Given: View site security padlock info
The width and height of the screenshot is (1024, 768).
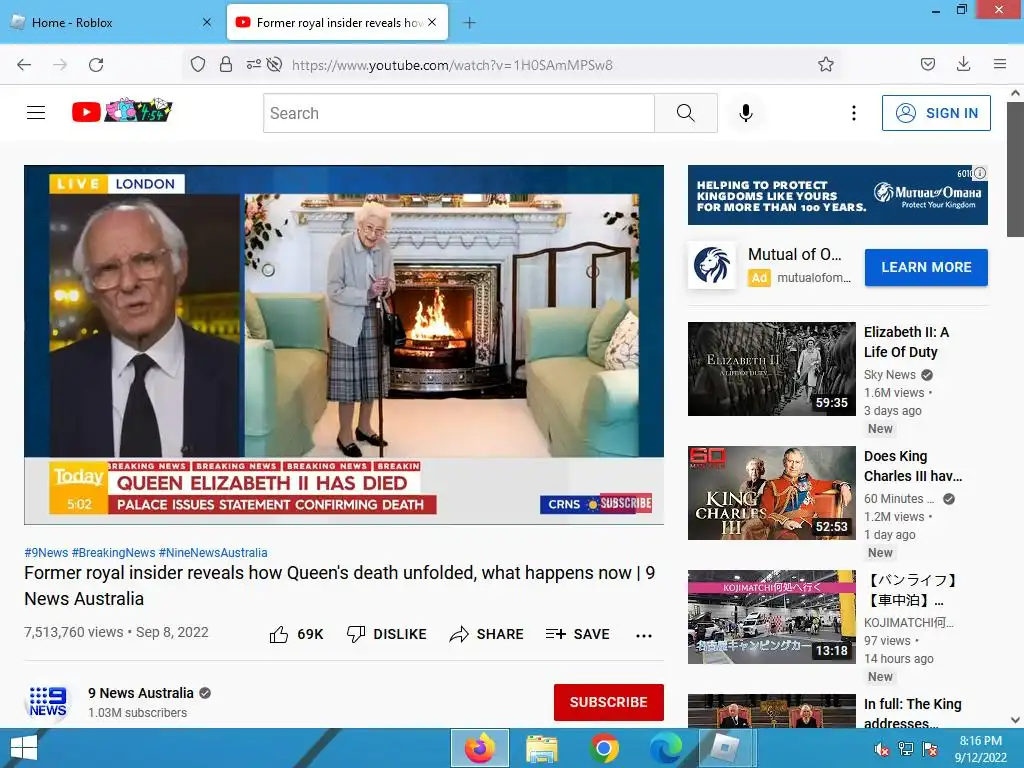Looking at the screenshot, I should coord(226,64).
